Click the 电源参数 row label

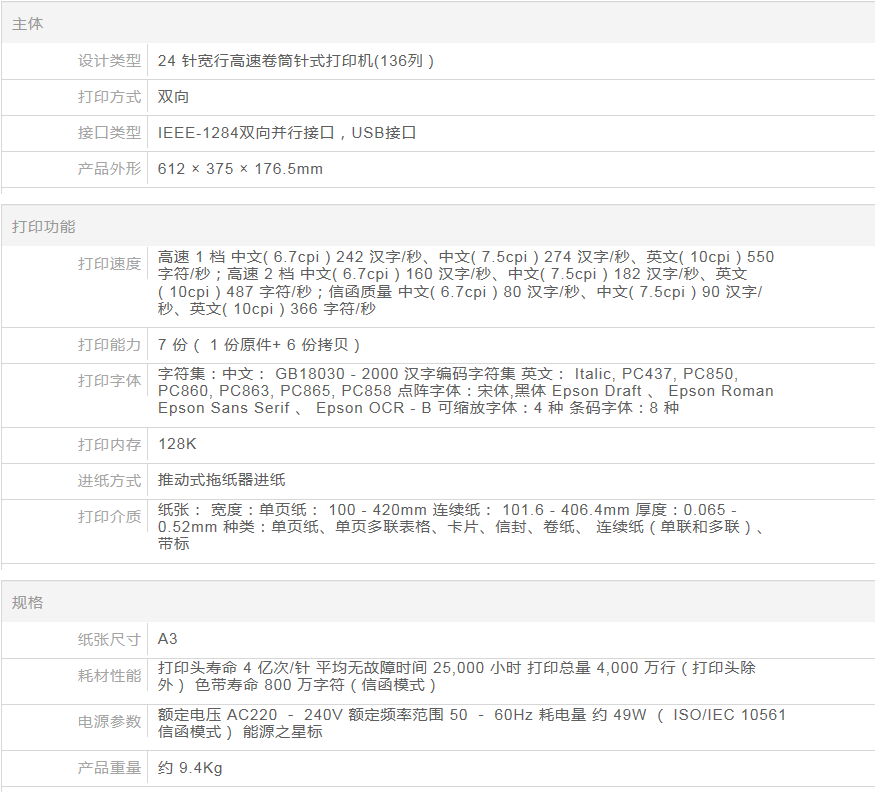[x=110, y=722]
